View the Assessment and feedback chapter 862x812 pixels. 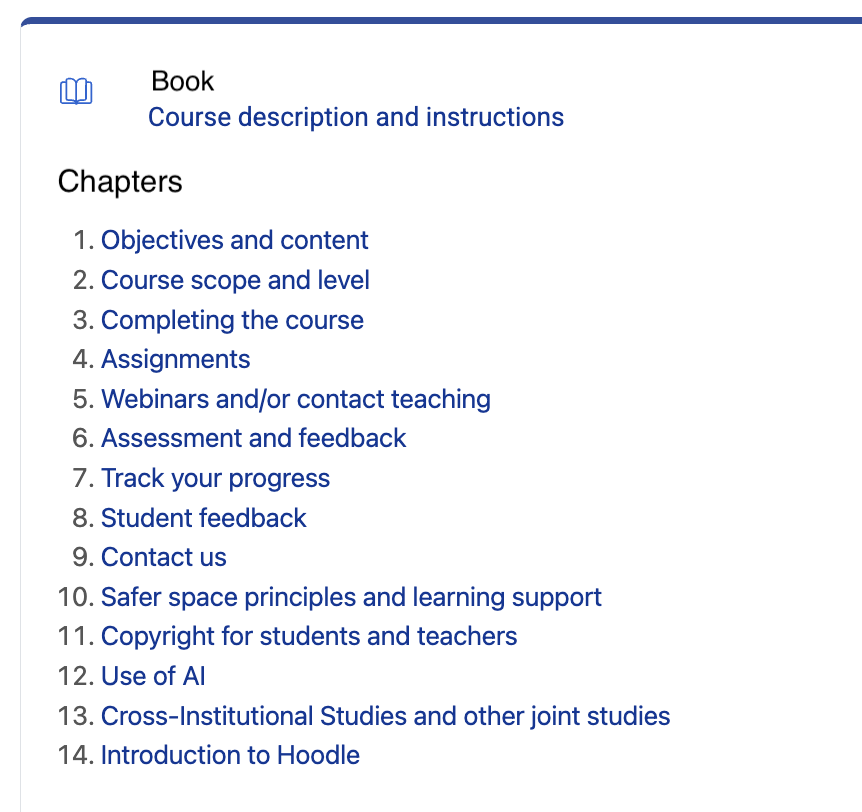pos(253,438)
